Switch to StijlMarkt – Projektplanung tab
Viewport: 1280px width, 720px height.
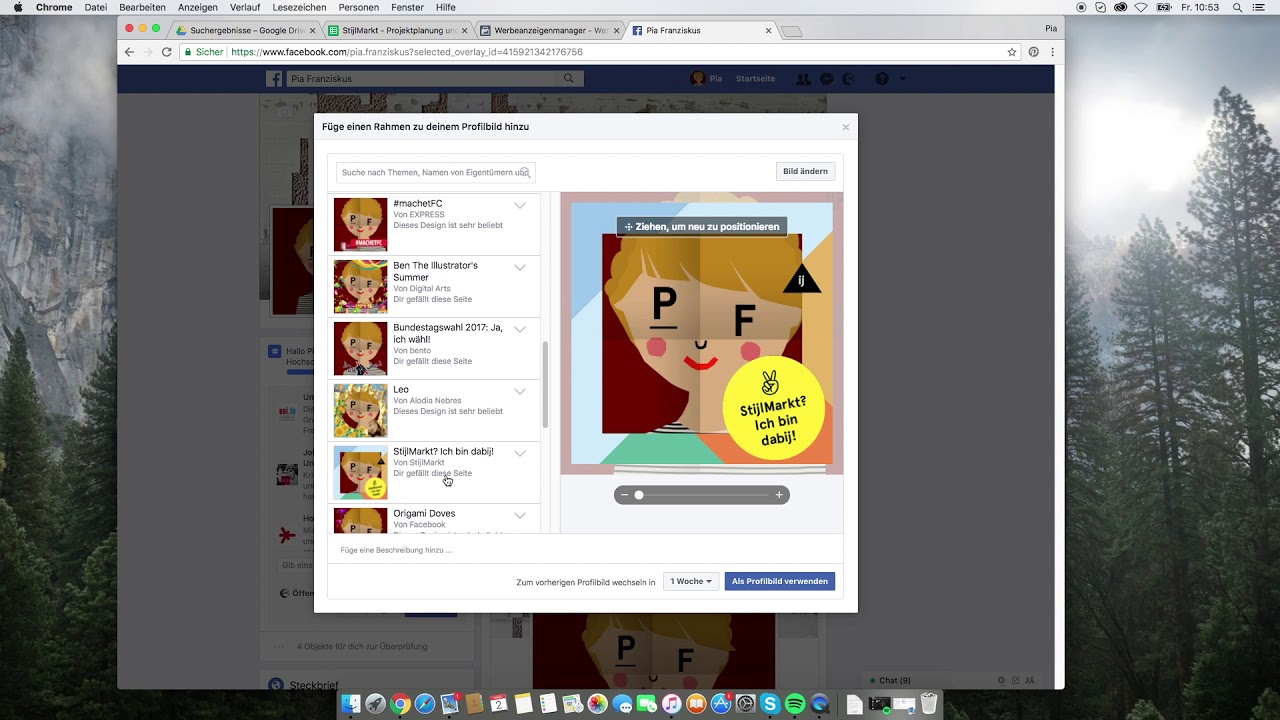[398, 30]
